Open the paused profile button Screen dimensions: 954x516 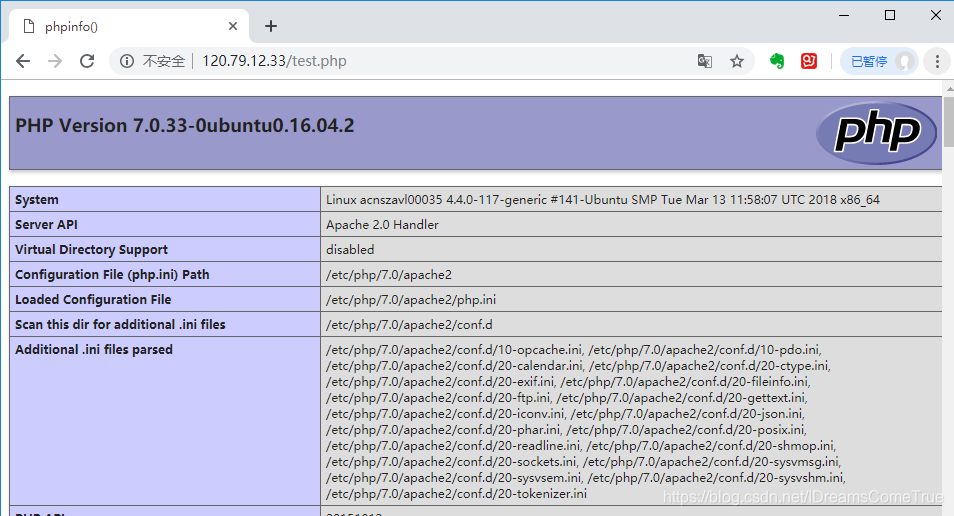879,61
